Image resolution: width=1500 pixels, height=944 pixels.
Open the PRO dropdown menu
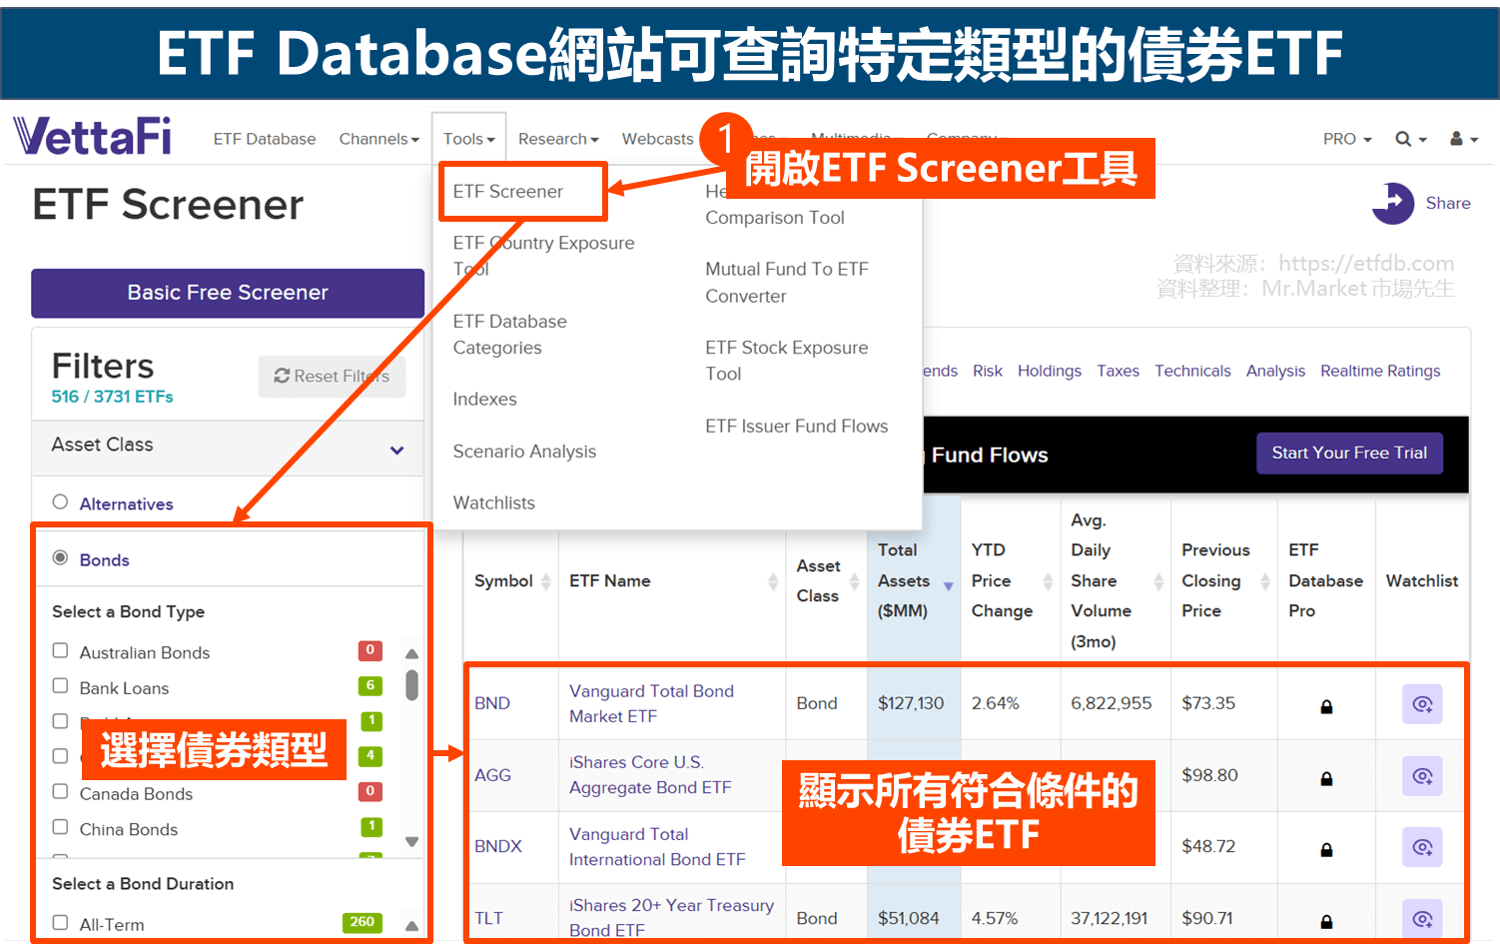pyautogui.click(x=1347, y=139)
